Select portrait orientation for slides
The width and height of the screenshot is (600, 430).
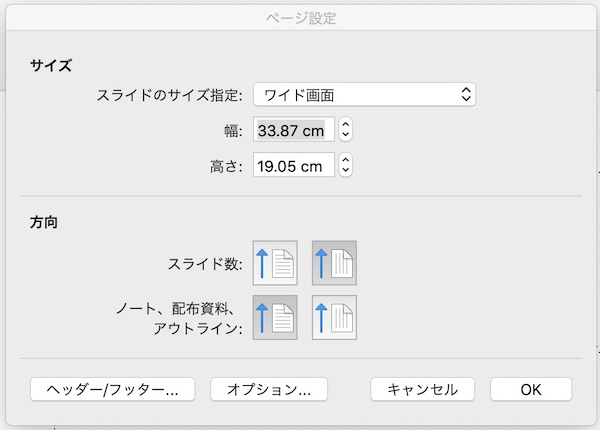[x=275, y=263]
